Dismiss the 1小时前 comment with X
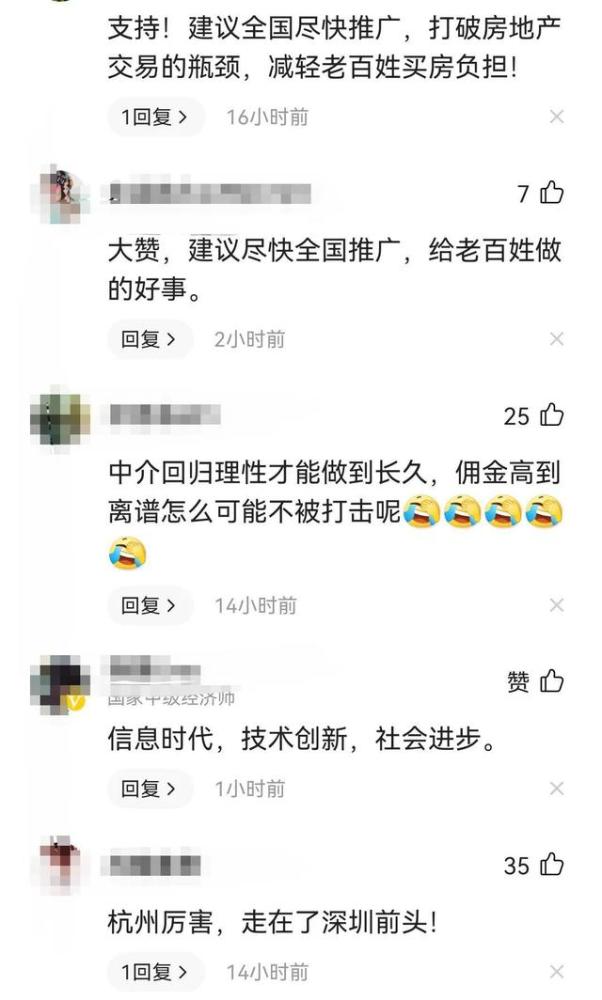Screen dimensions: 602x1000 tap(557, 789)
